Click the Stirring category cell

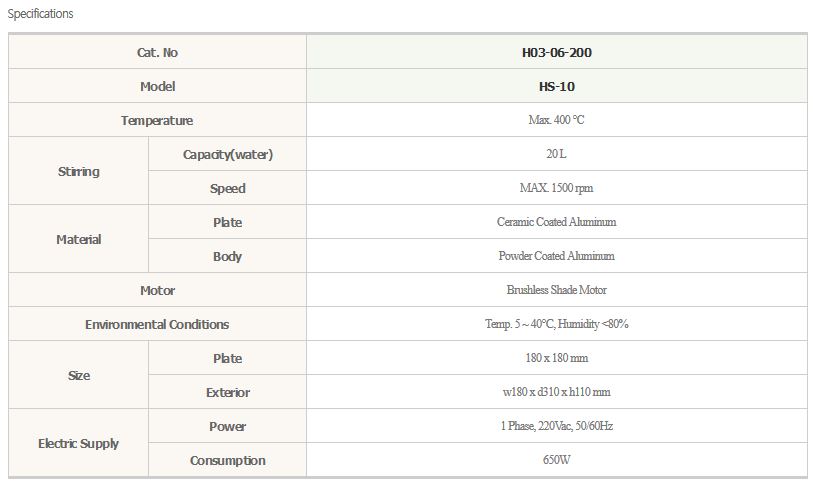click(x=79, y=171)
